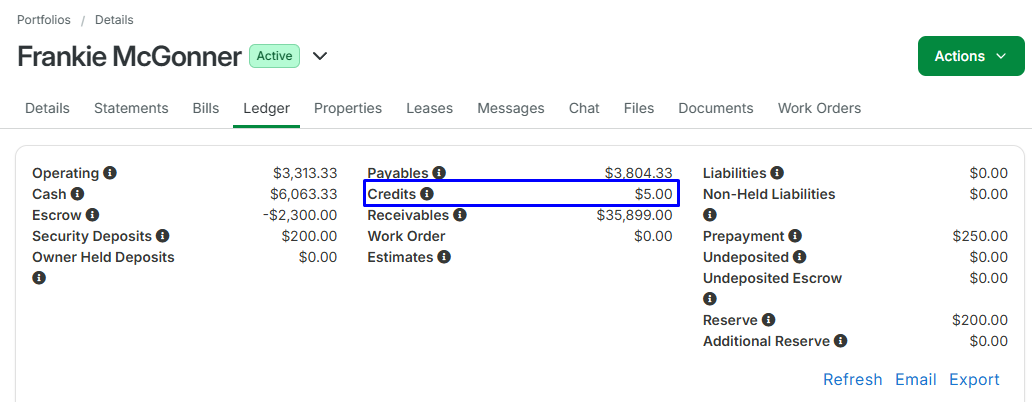Click the Escrow info icon
The width and height of the screenshot is (1032, 402).
93,215
